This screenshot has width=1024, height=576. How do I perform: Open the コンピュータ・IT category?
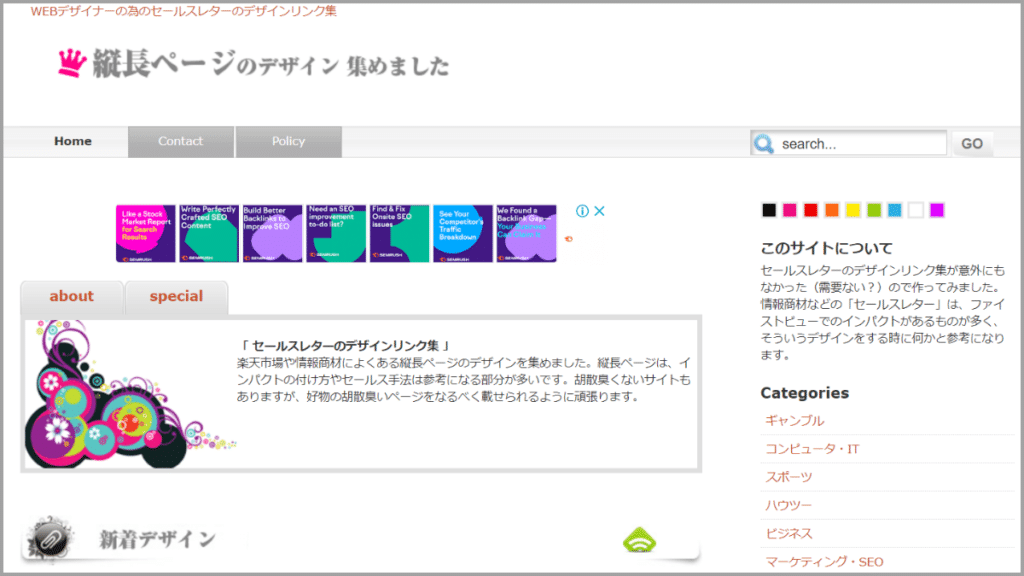coord(812,449)
